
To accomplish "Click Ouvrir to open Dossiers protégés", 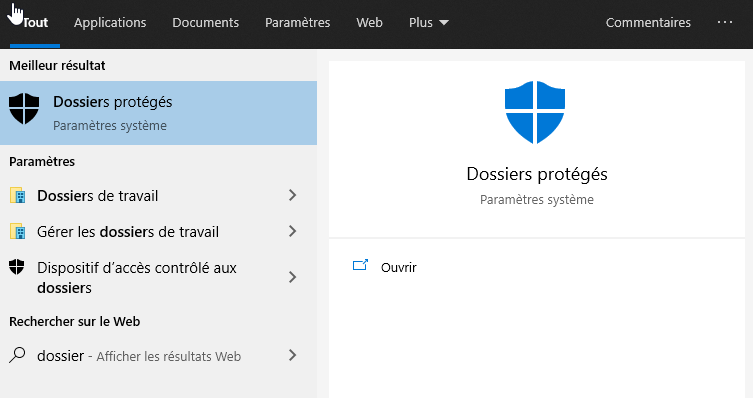I will pyautogui.click(x=399, y=267).
